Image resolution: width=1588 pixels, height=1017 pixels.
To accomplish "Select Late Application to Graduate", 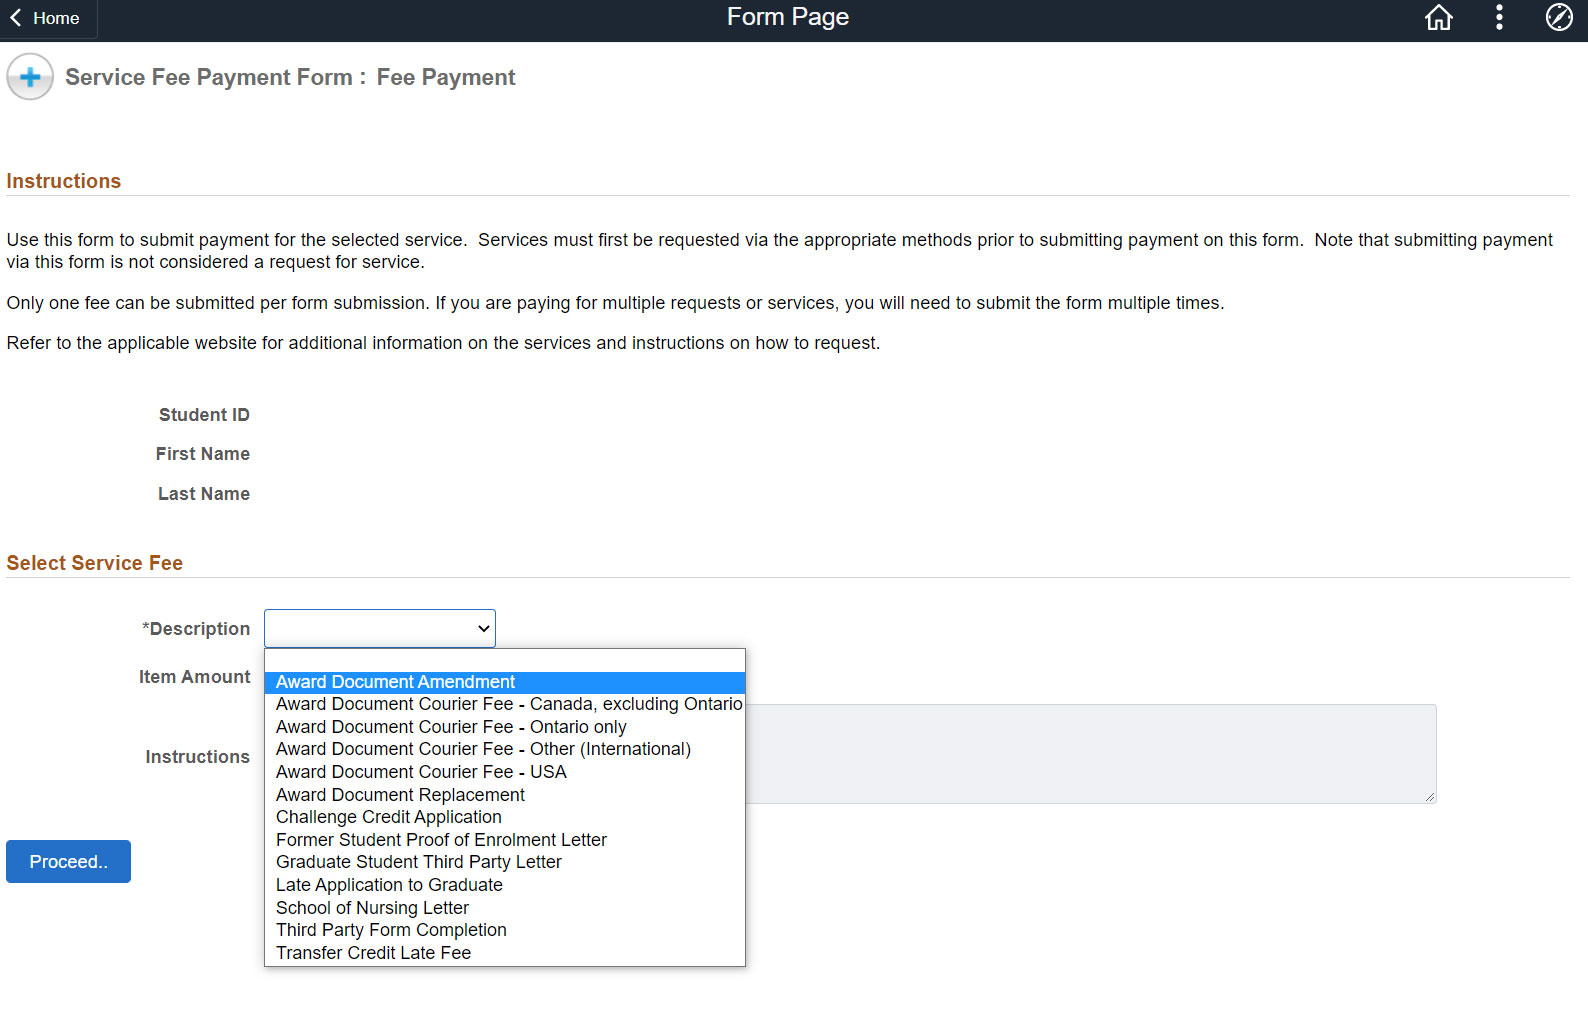I will (389, 885).
